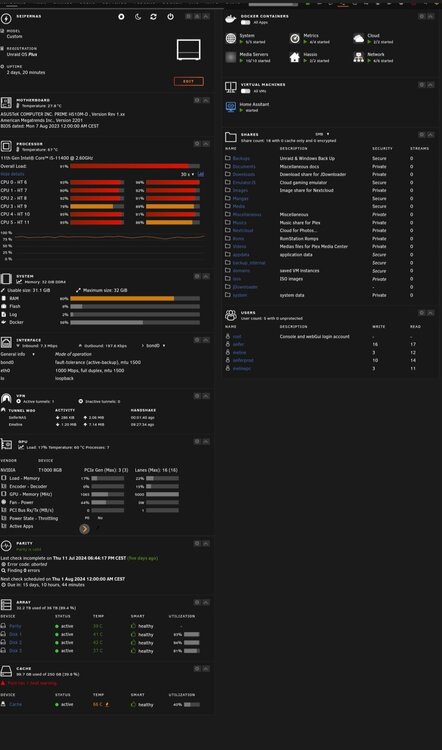Click the reboot arrows icon
Viewport: 442px width, 750px height.
pyautogui.click(x=154, y=17)
